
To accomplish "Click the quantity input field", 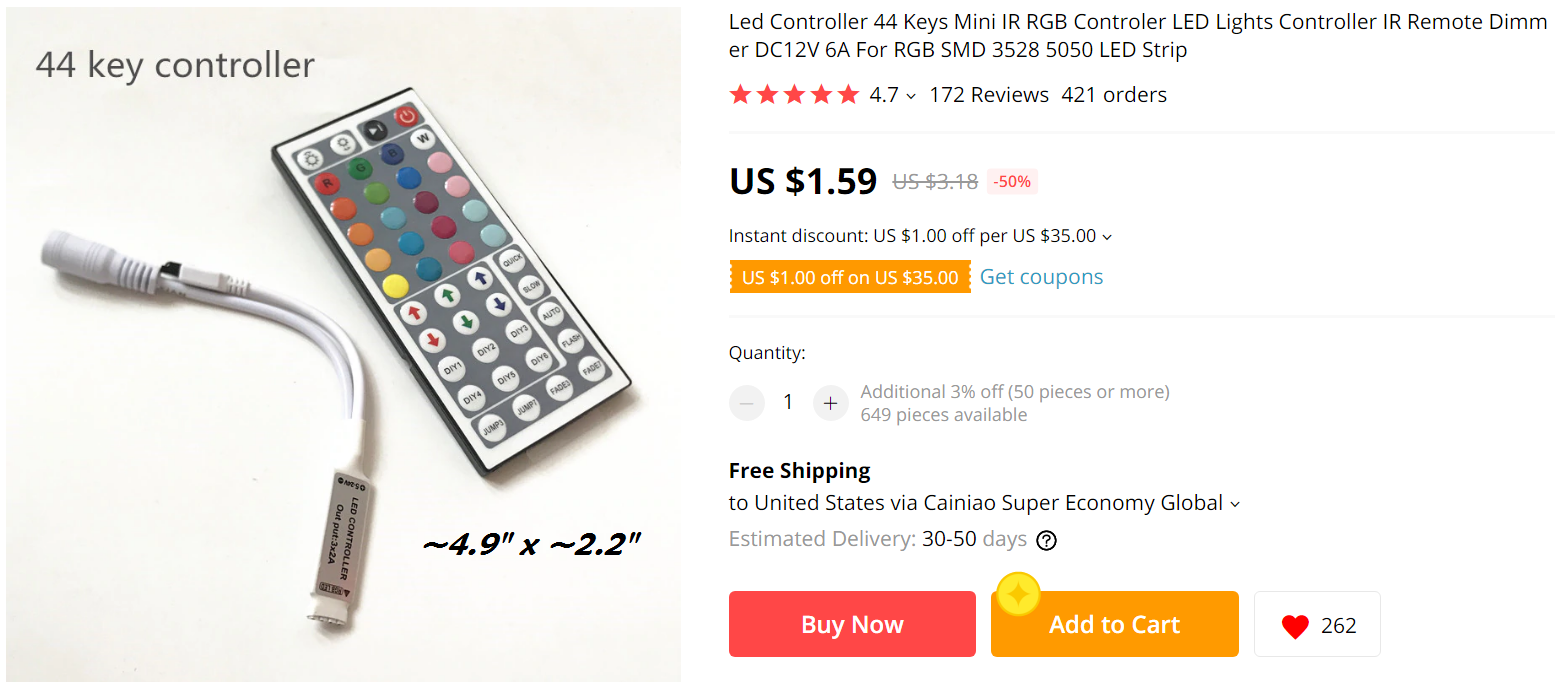I will [788, 403].
